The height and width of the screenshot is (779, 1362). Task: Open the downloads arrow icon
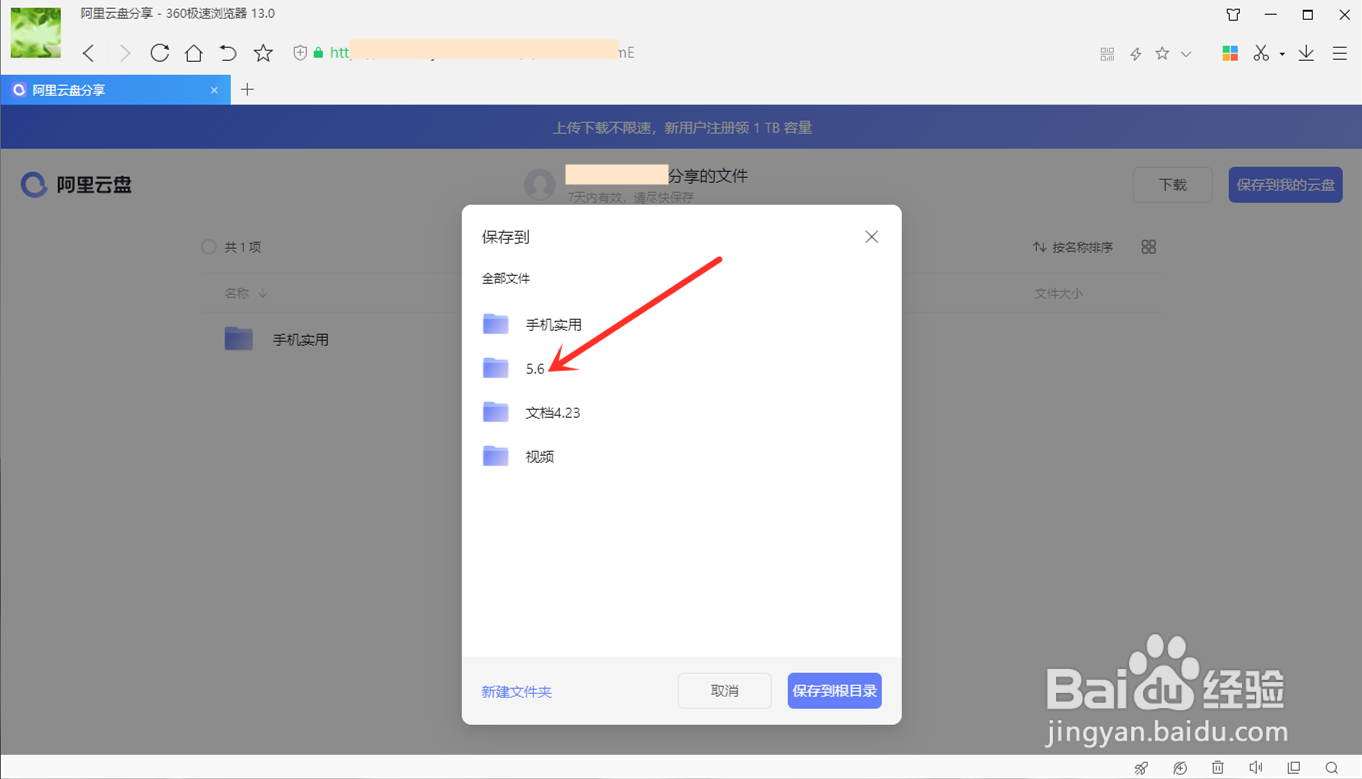[x=1306, y=53]
